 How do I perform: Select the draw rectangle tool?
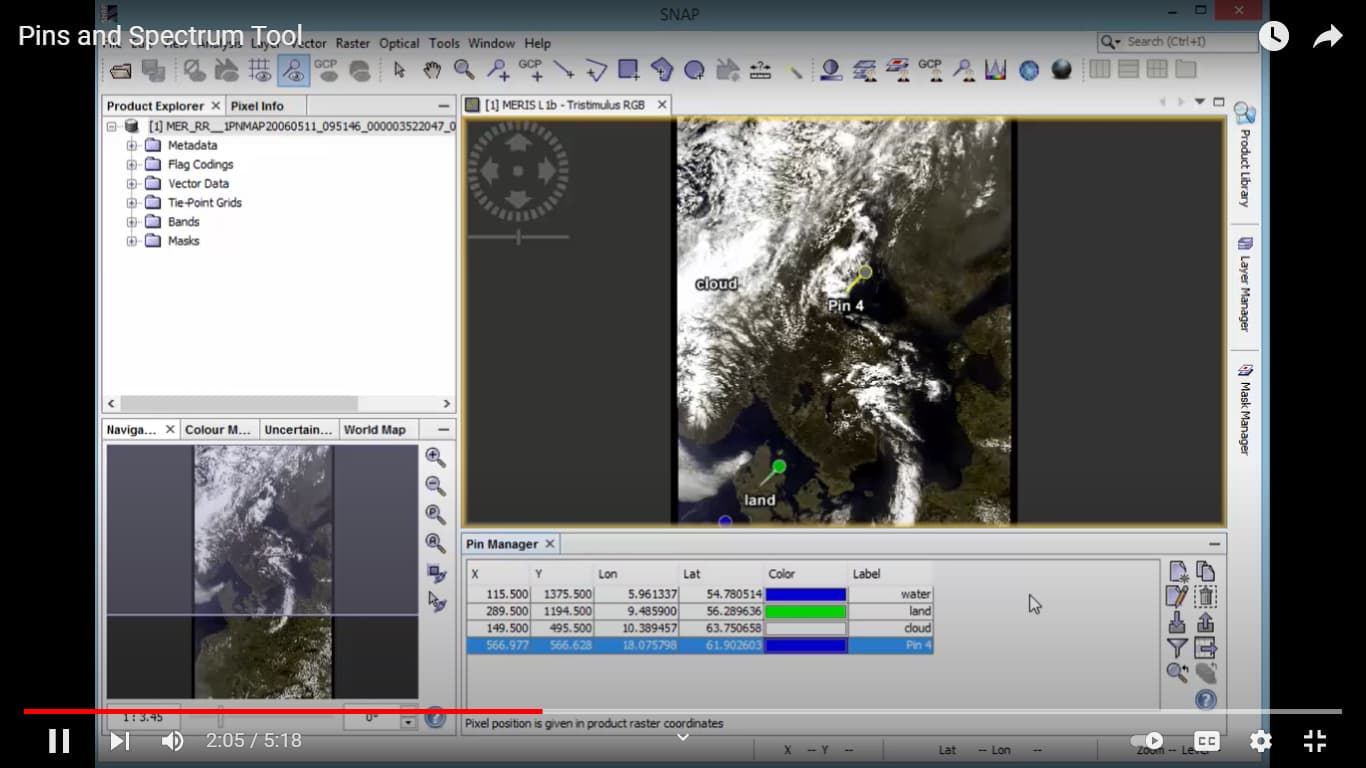point(629,69)
